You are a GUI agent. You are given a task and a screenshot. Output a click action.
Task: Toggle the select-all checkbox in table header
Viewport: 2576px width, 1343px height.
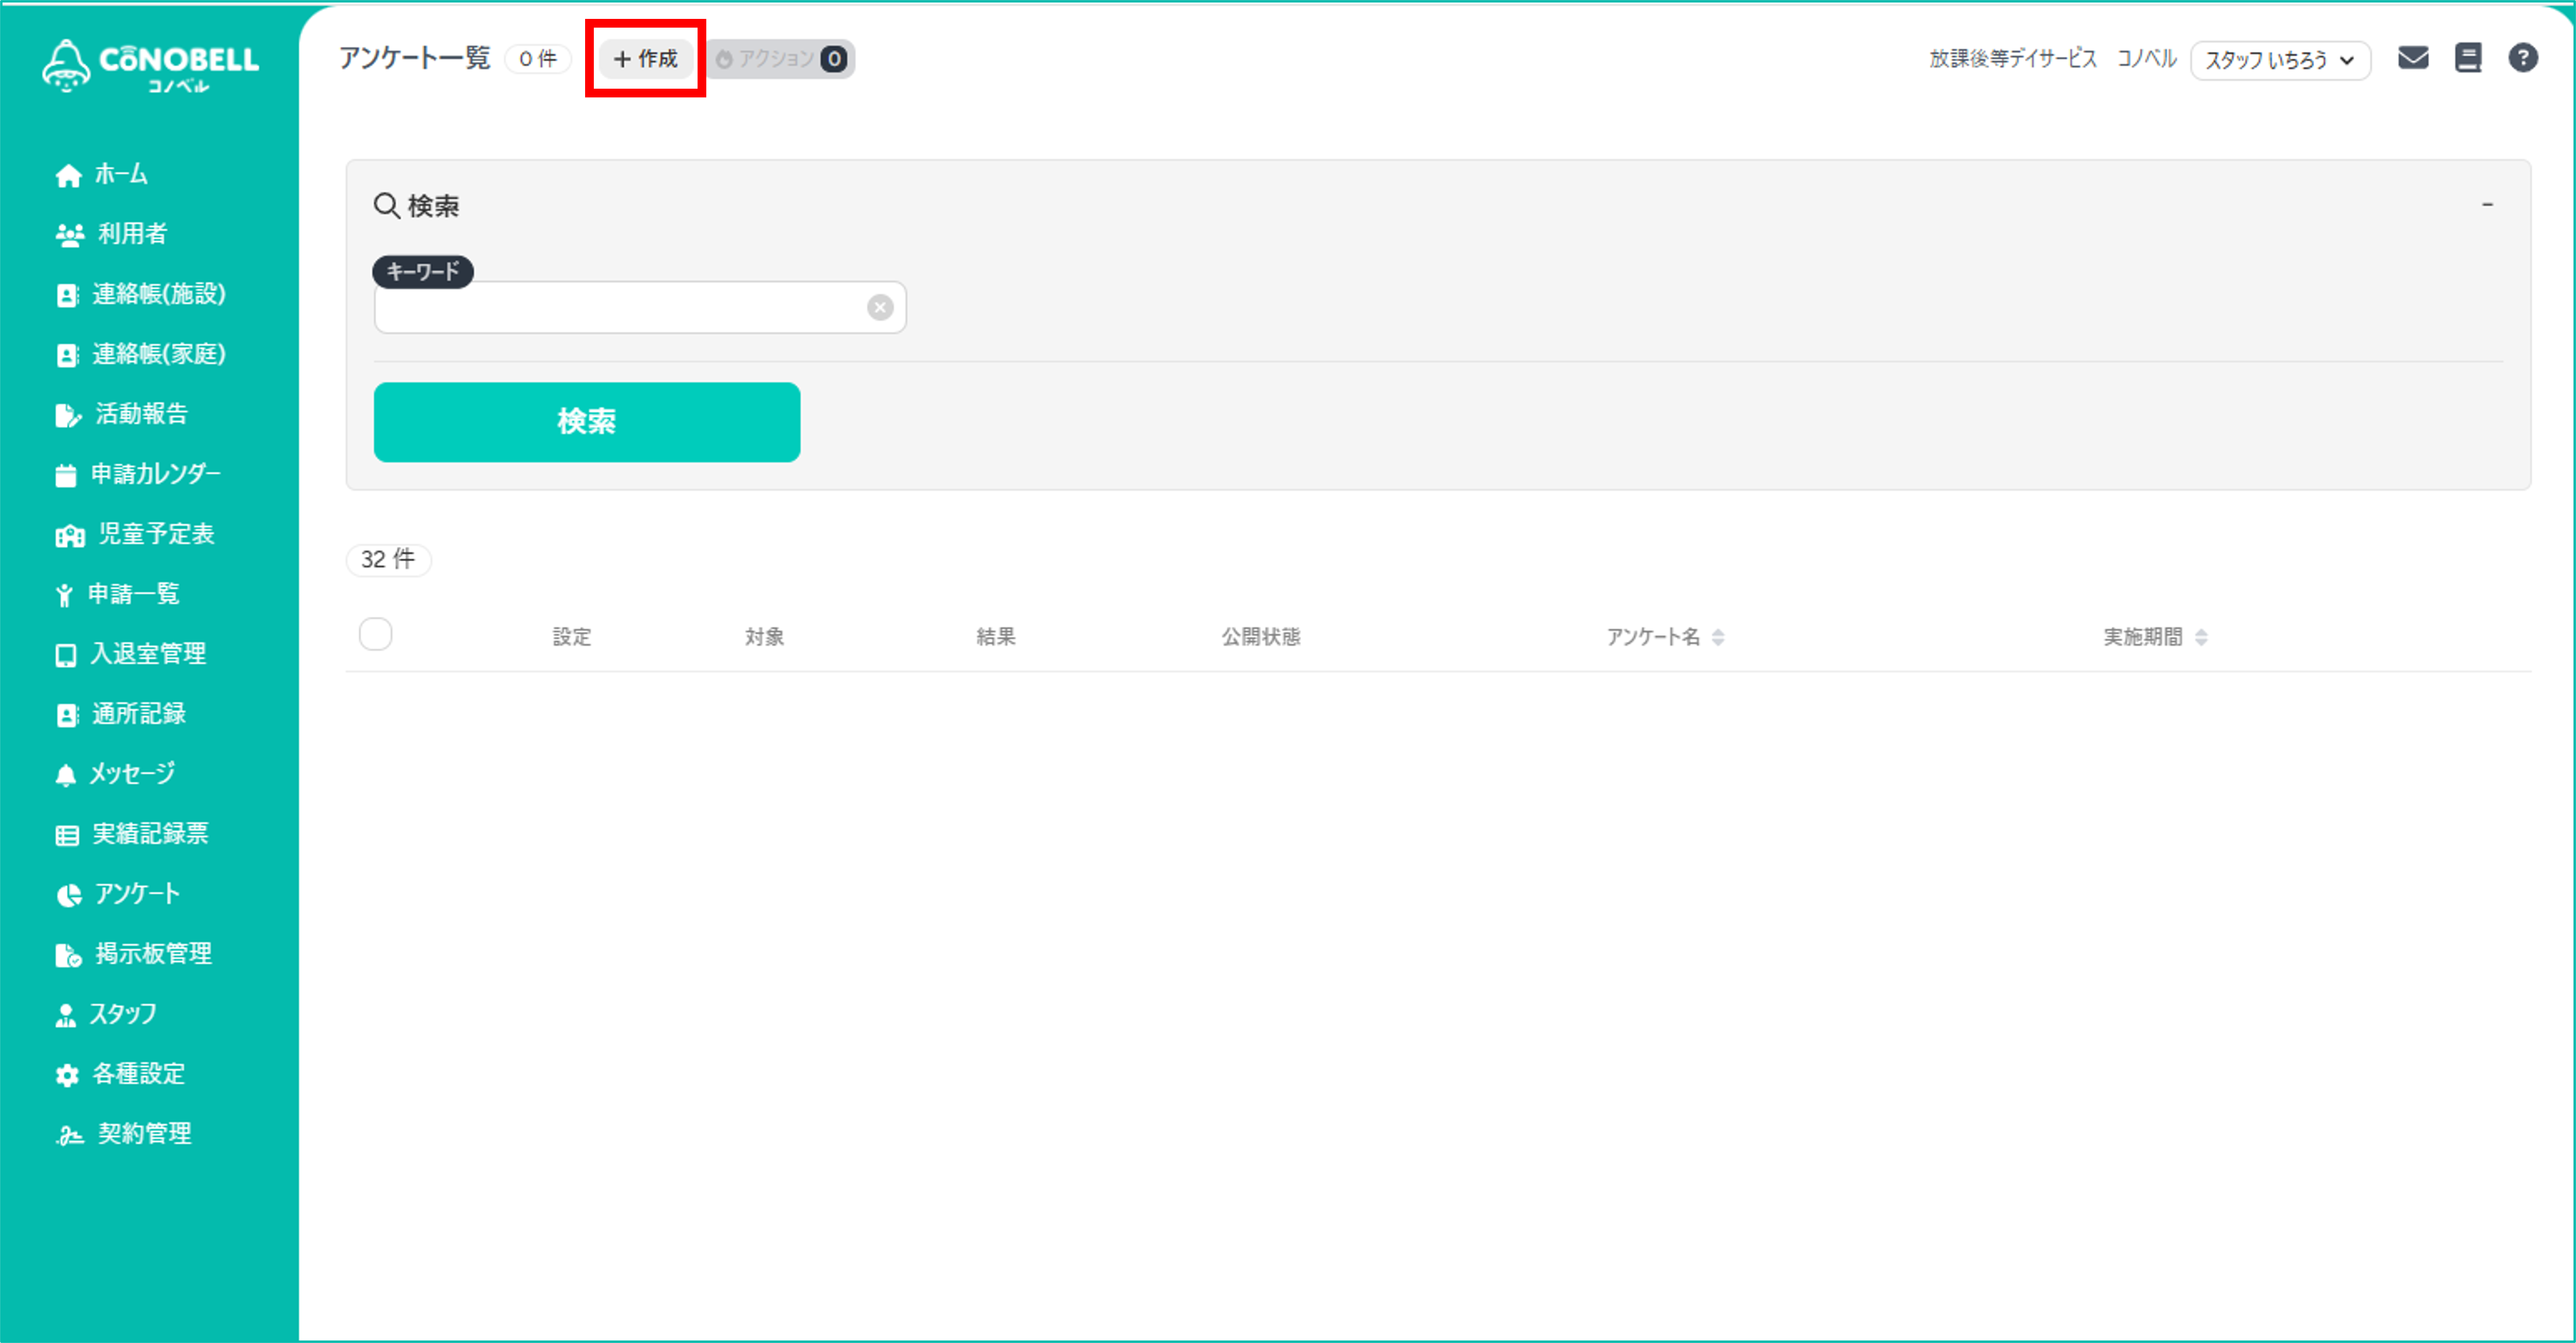click(375, 634)
